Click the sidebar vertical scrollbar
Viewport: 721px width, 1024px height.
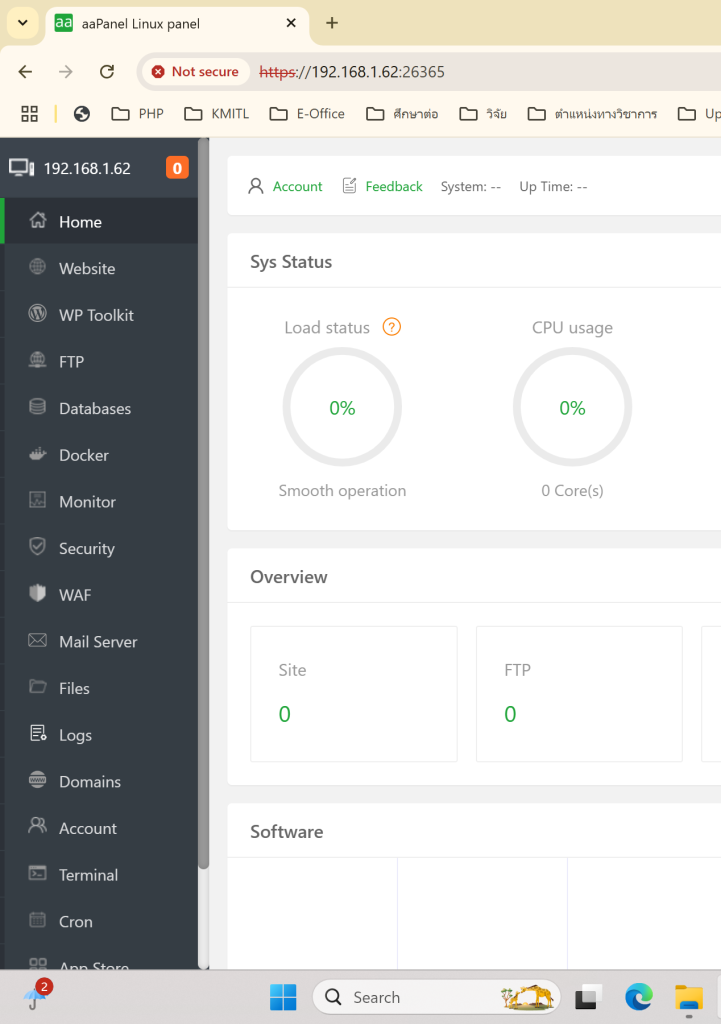204,503
